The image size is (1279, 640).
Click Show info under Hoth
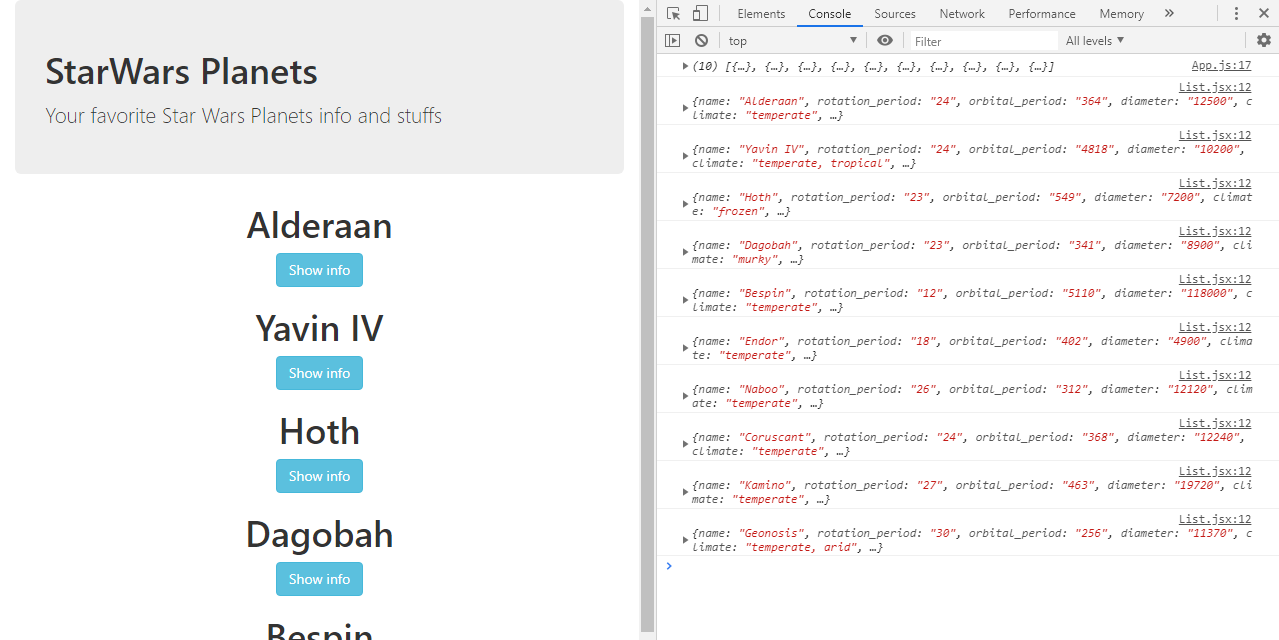click(319, 476)
